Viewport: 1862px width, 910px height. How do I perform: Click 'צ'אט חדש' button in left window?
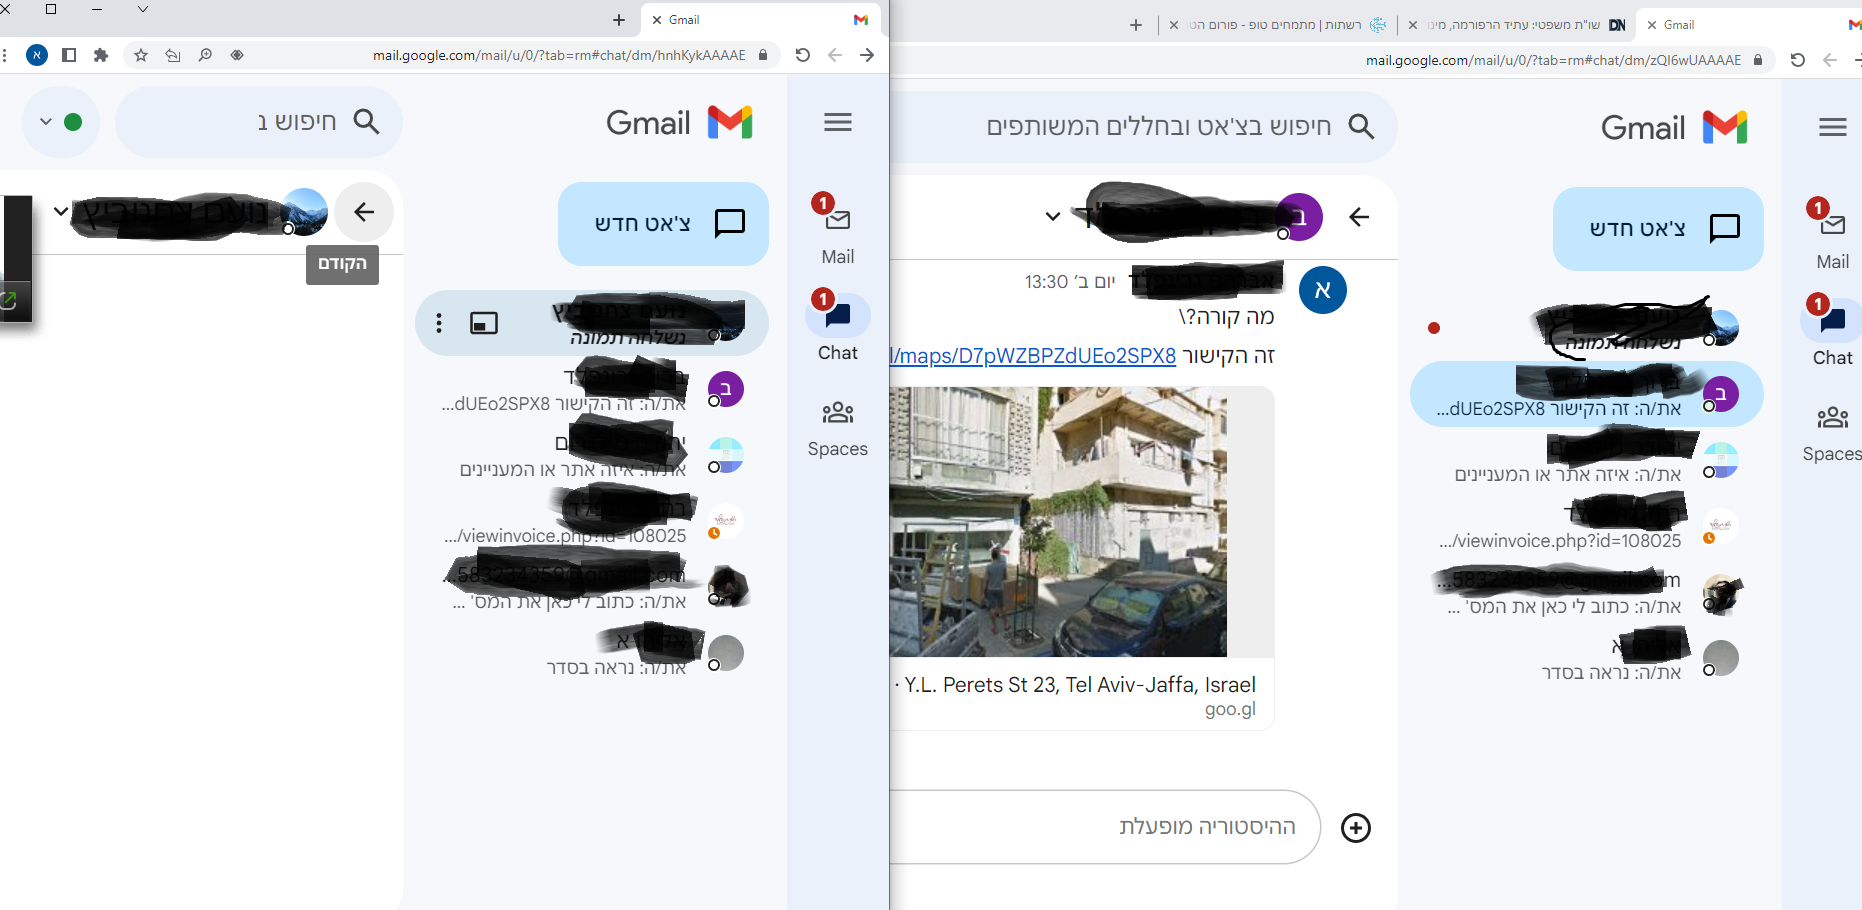[663, 224]
